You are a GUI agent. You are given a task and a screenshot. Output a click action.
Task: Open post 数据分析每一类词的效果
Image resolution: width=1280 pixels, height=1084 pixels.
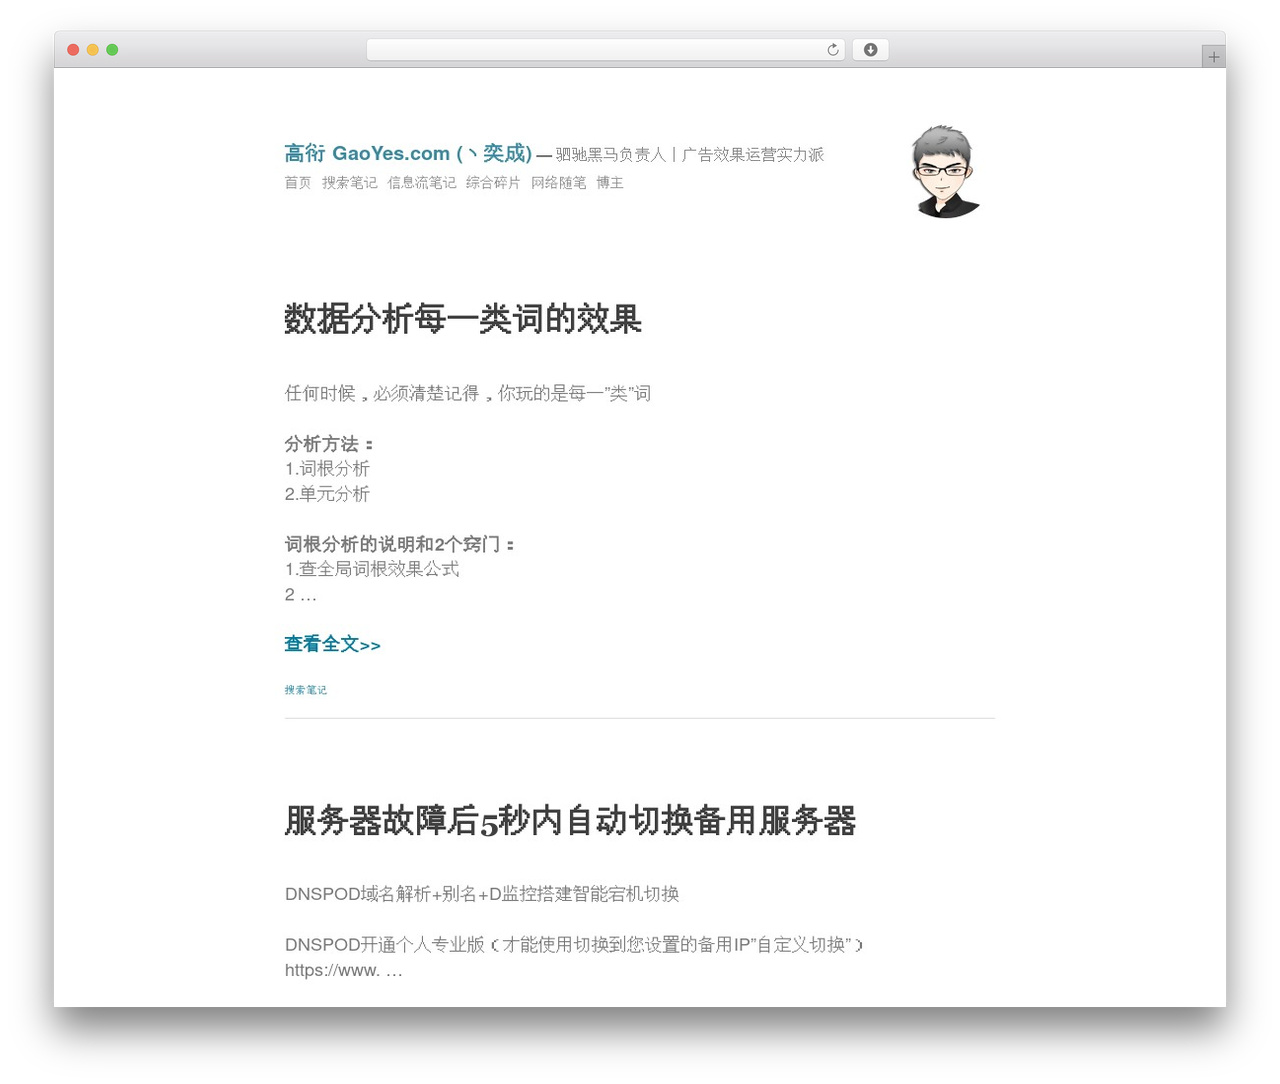463,319
